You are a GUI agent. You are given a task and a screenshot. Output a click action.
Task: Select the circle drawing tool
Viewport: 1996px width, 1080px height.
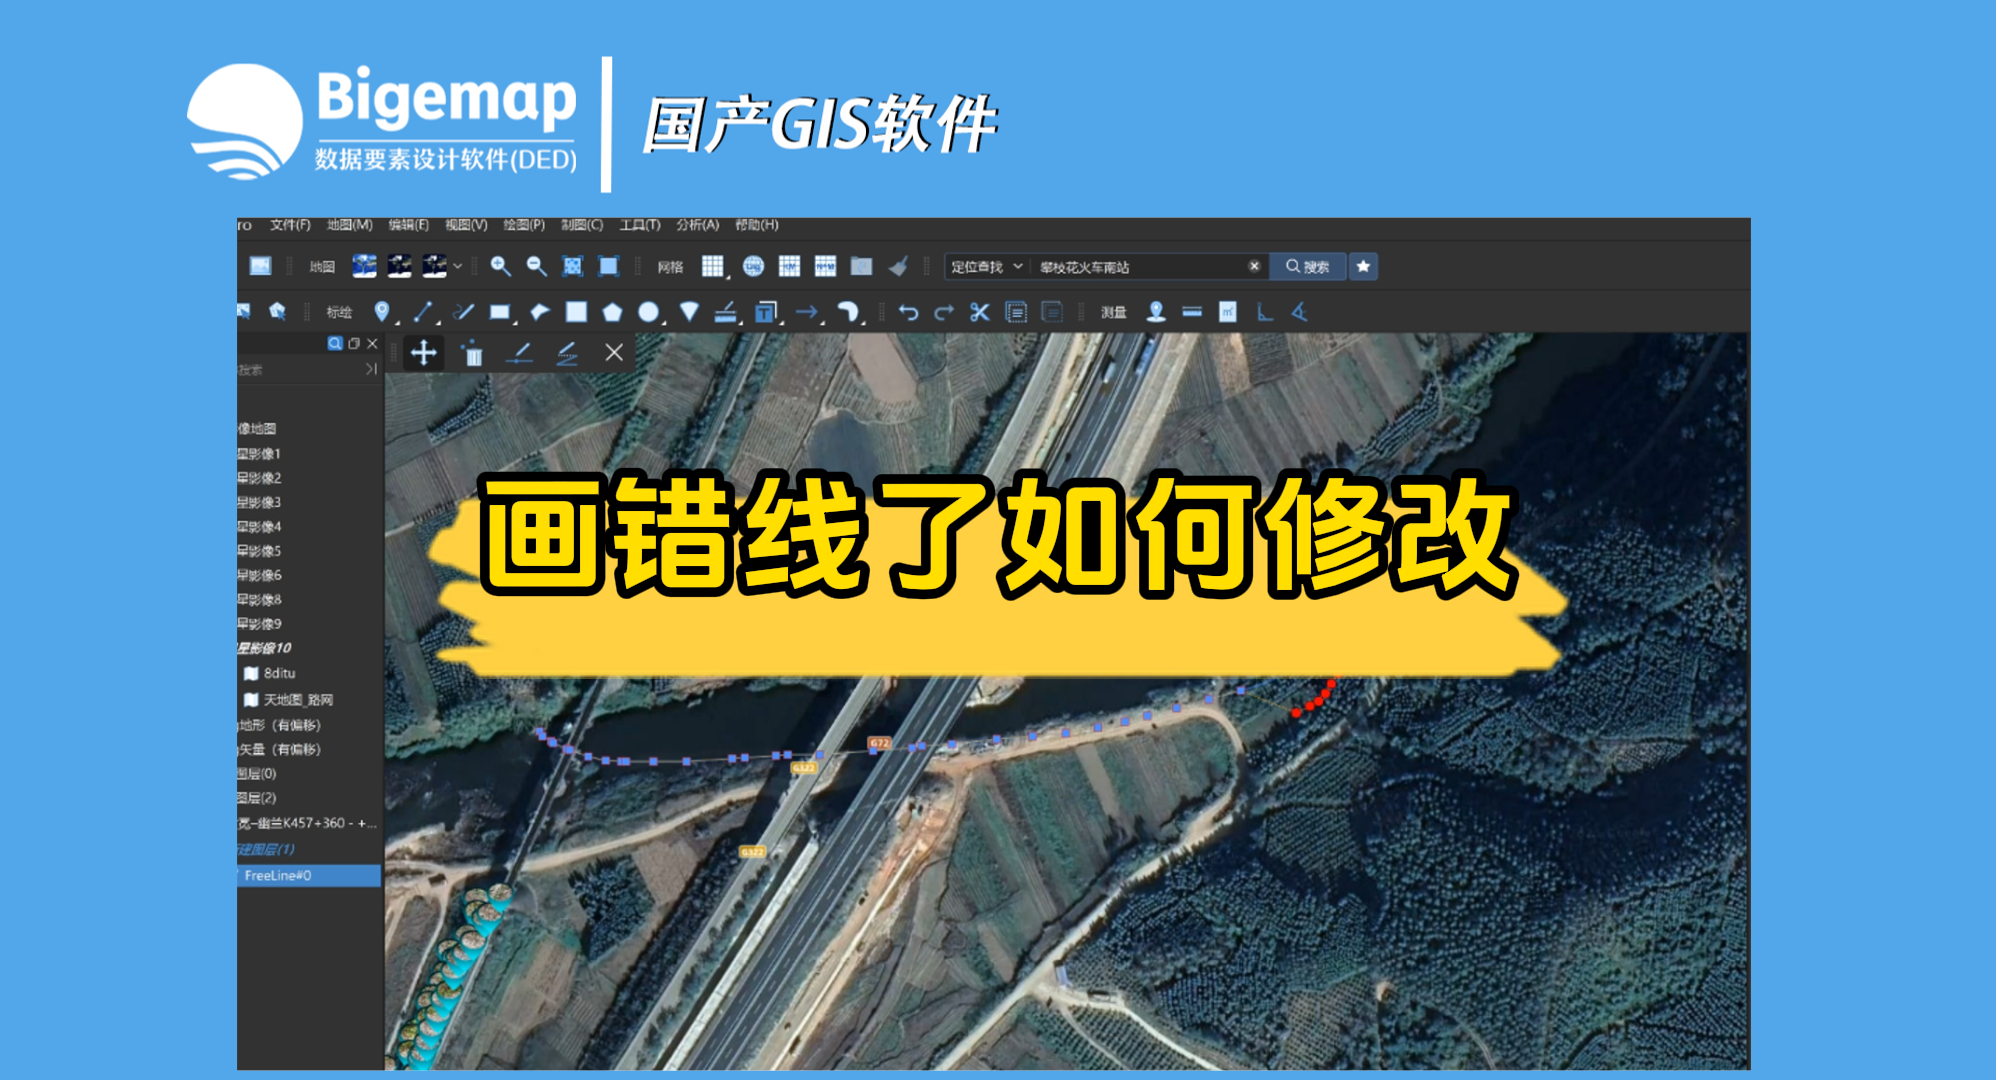tap(648, 312)
